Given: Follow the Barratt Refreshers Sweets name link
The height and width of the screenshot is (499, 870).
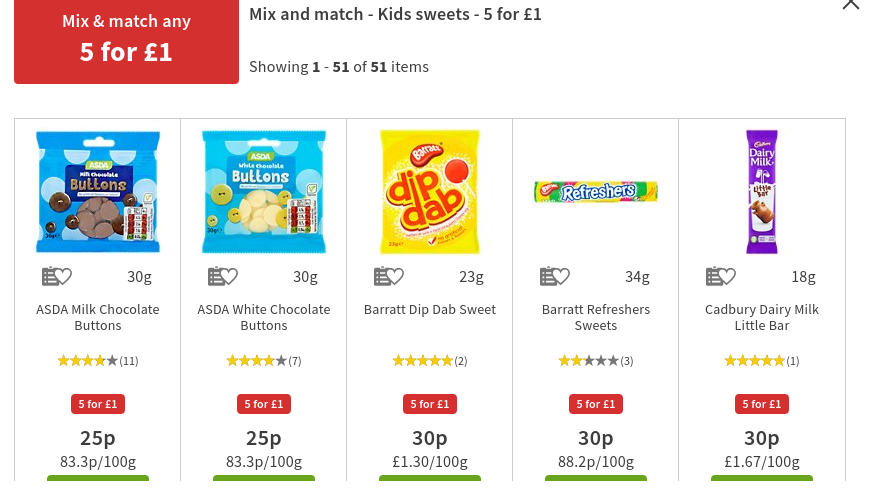Looking at the screenshot, I should 596,317.
